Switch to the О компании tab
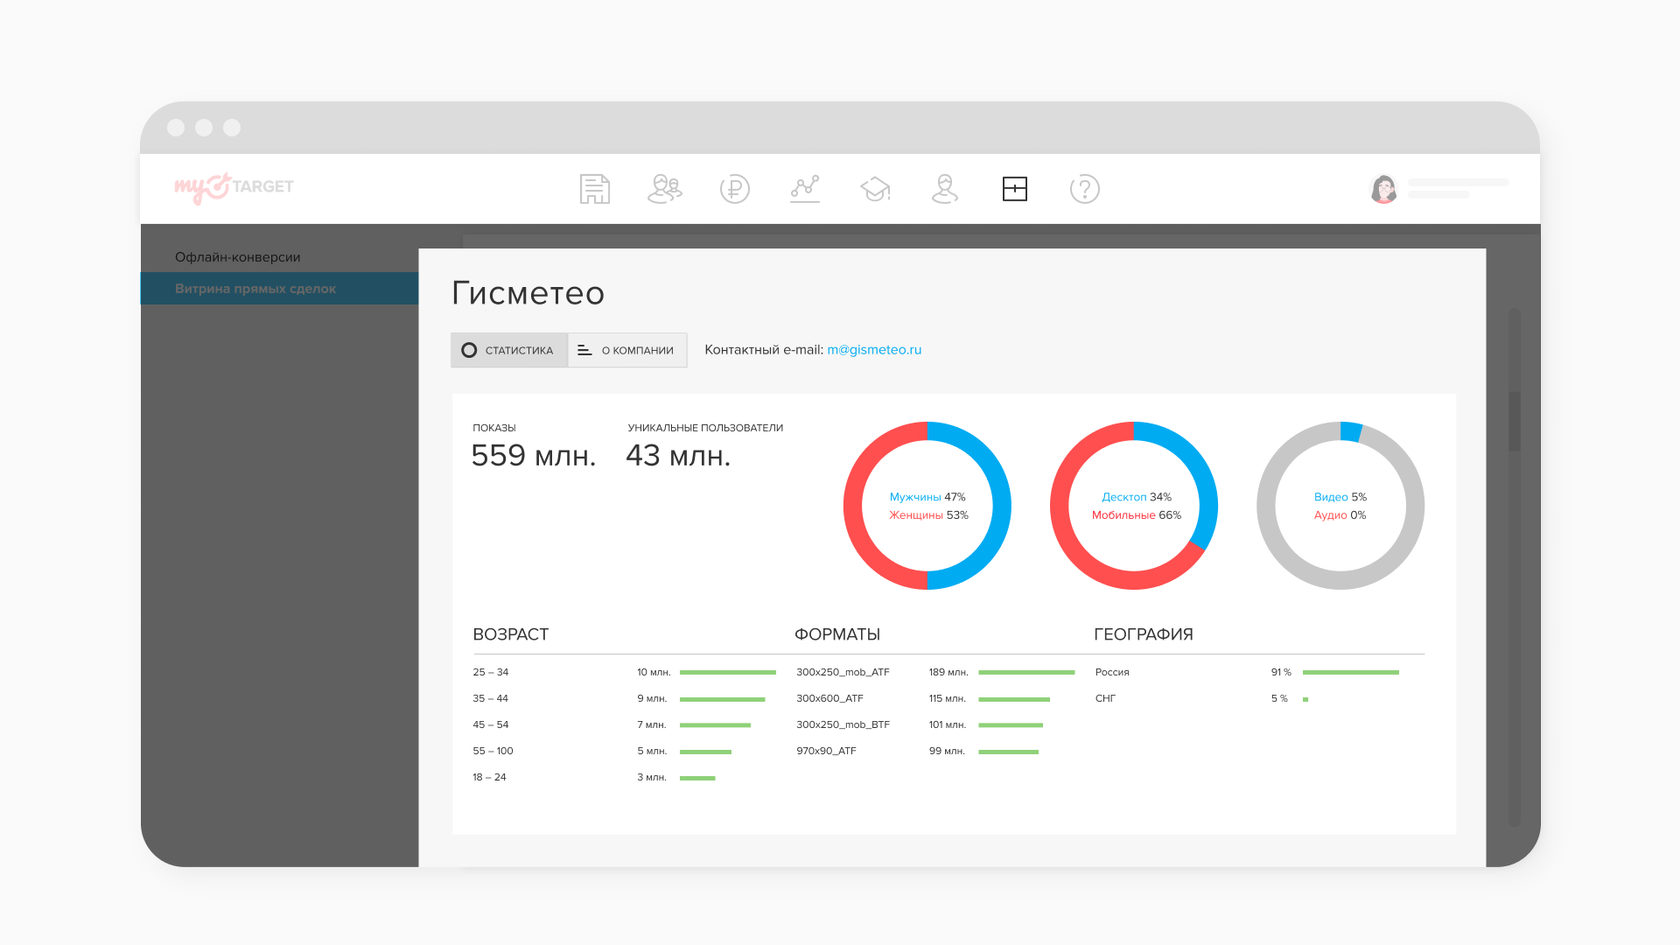This screenshot has width=1680, height=945. pos(627,350)
